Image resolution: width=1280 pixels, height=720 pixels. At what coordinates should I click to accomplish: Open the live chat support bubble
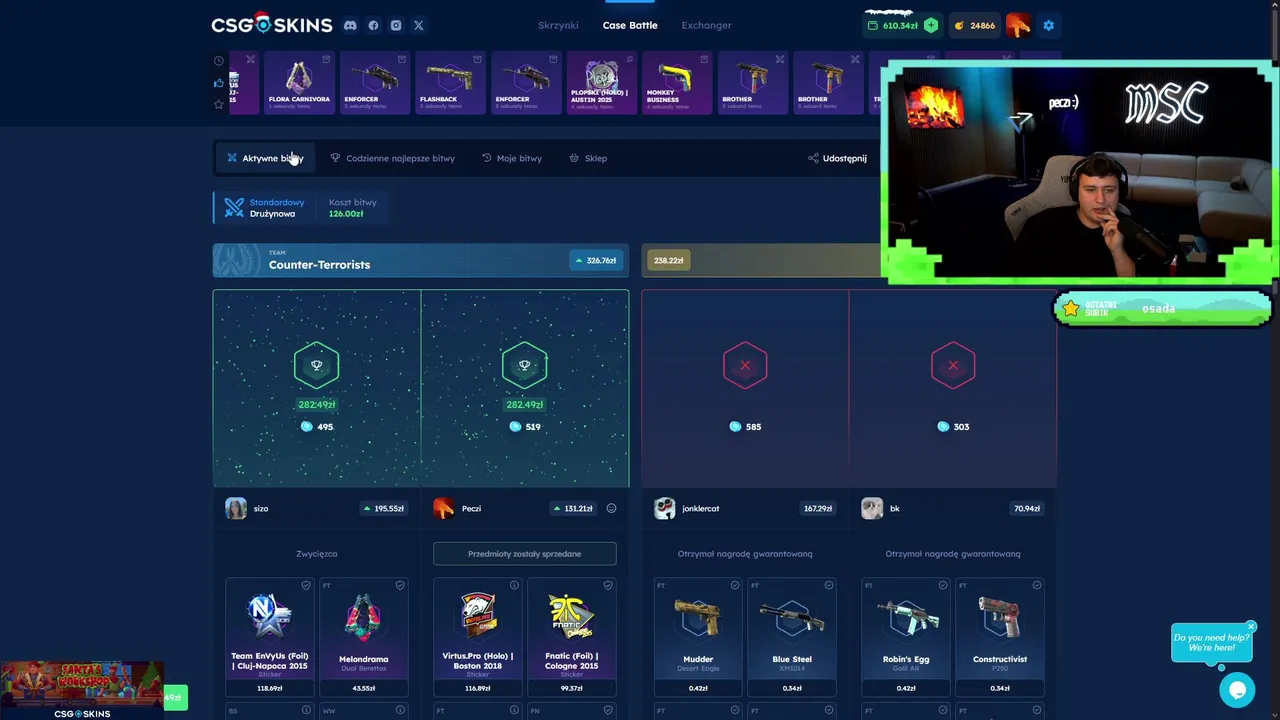(1237, 690)
